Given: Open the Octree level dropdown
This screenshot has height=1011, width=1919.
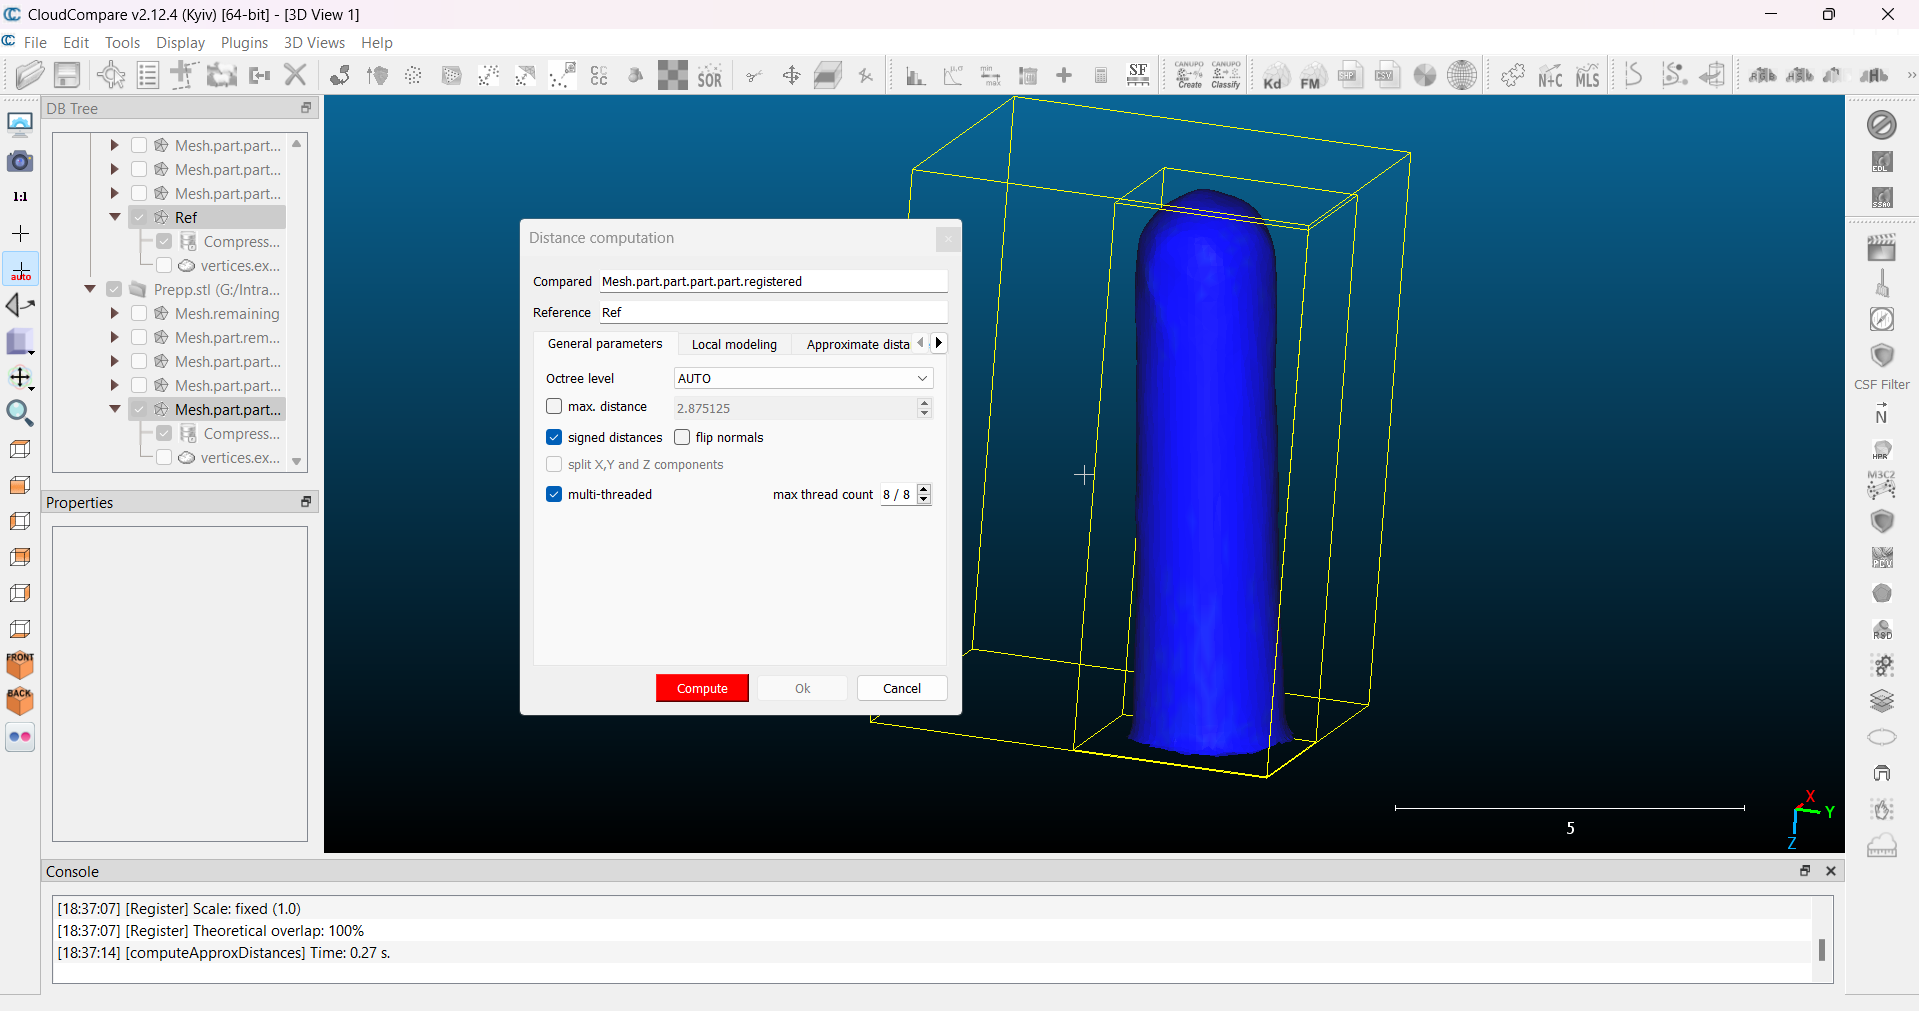Looking at the screenshot, I should pyautogui.click(x=803, y=379).
